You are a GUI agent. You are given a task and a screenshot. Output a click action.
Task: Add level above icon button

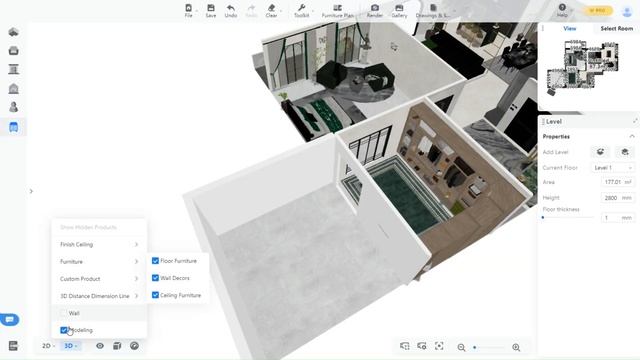point(600,152)
